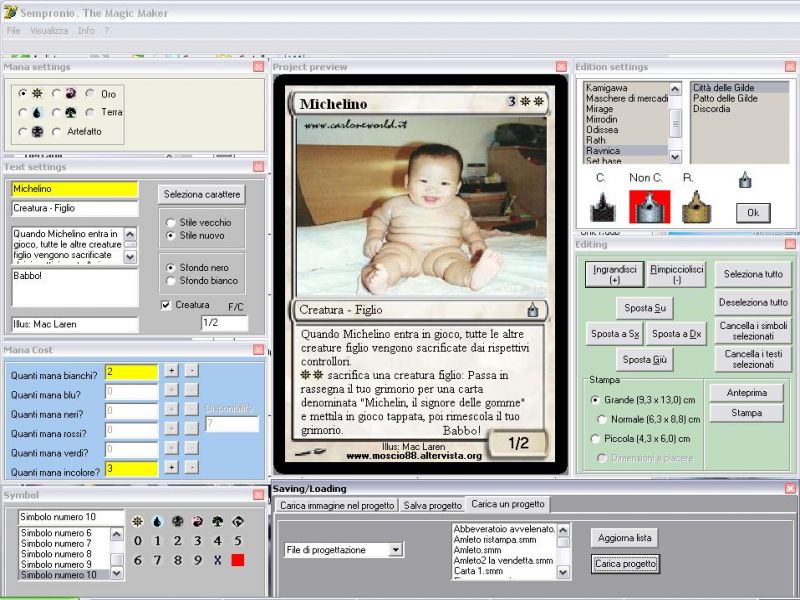Insert the tap arrow symbol from Symbol panel
The width and height of the screenshot is (800, 600).
coord(238,521)
